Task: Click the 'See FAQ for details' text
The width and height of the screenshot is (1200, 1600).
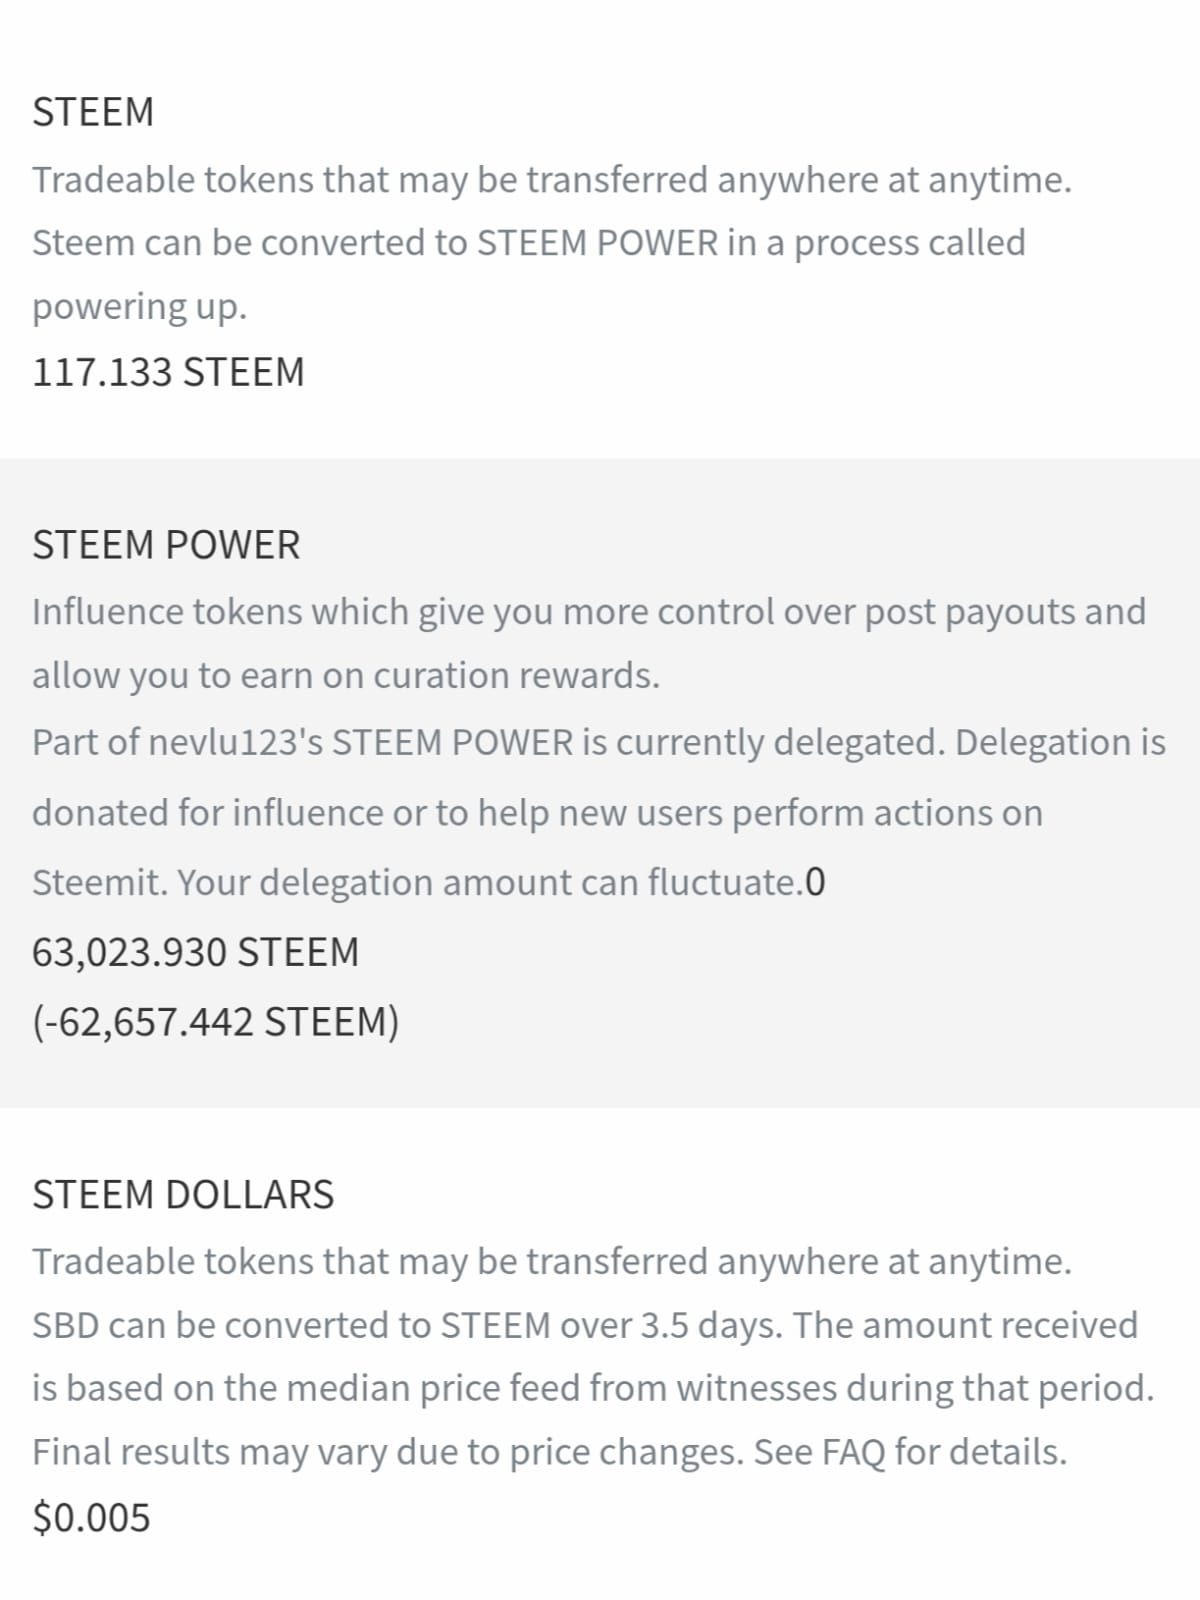Action: 910,1452
